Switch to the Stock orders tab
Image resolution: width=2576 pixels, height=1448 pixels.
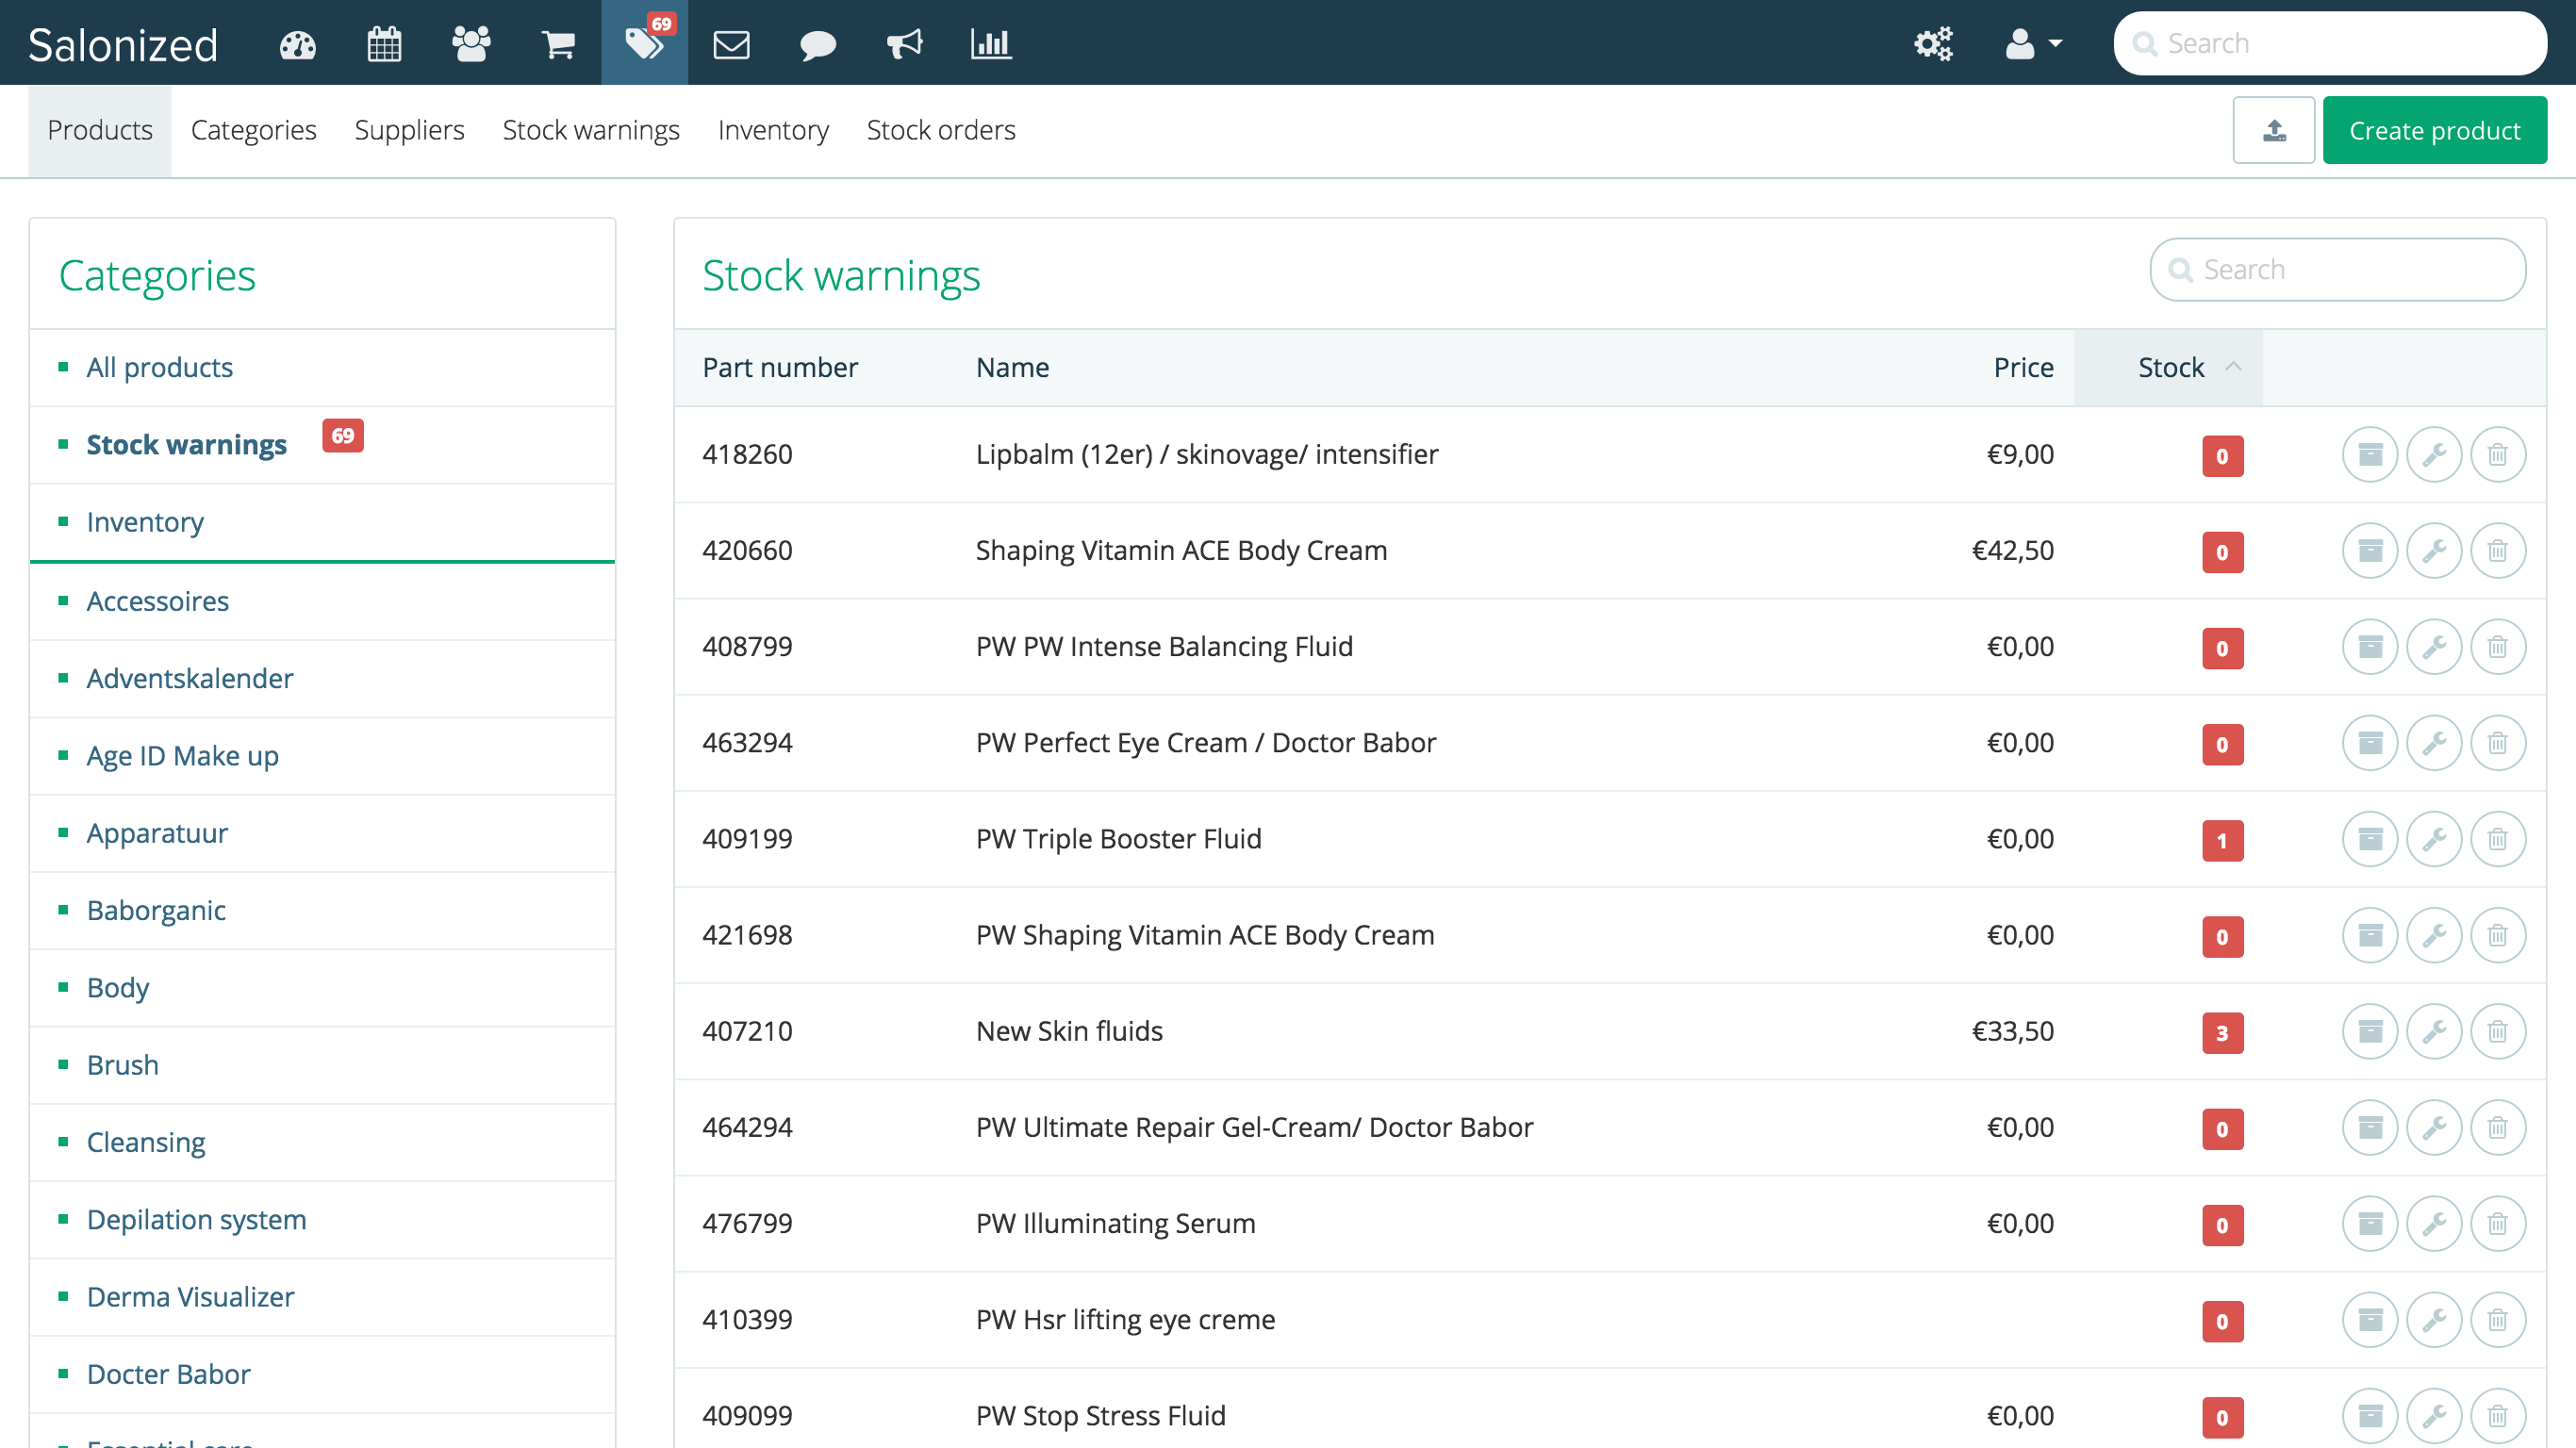pos(941,129)
